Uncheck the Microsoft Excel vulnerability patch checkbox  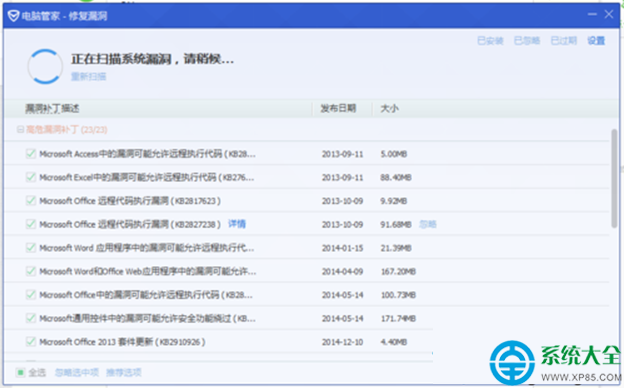[x=31, y=177]
